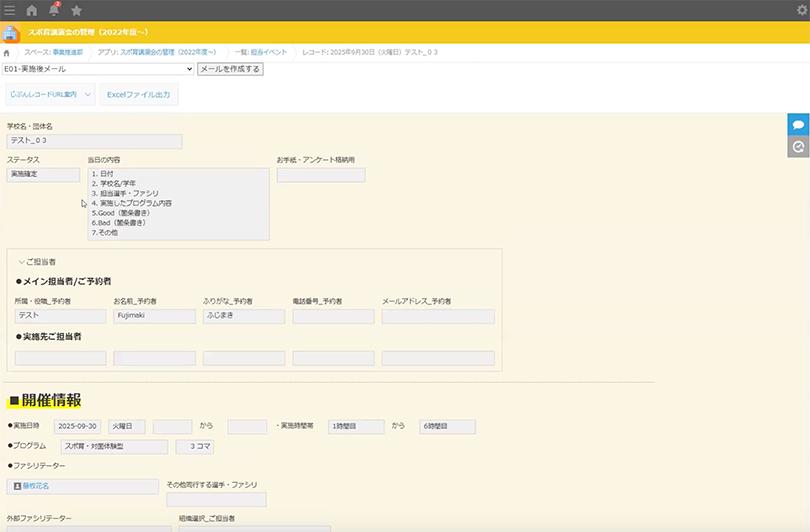Open the hamburger menu icon
810x532 pixels.
10,10
